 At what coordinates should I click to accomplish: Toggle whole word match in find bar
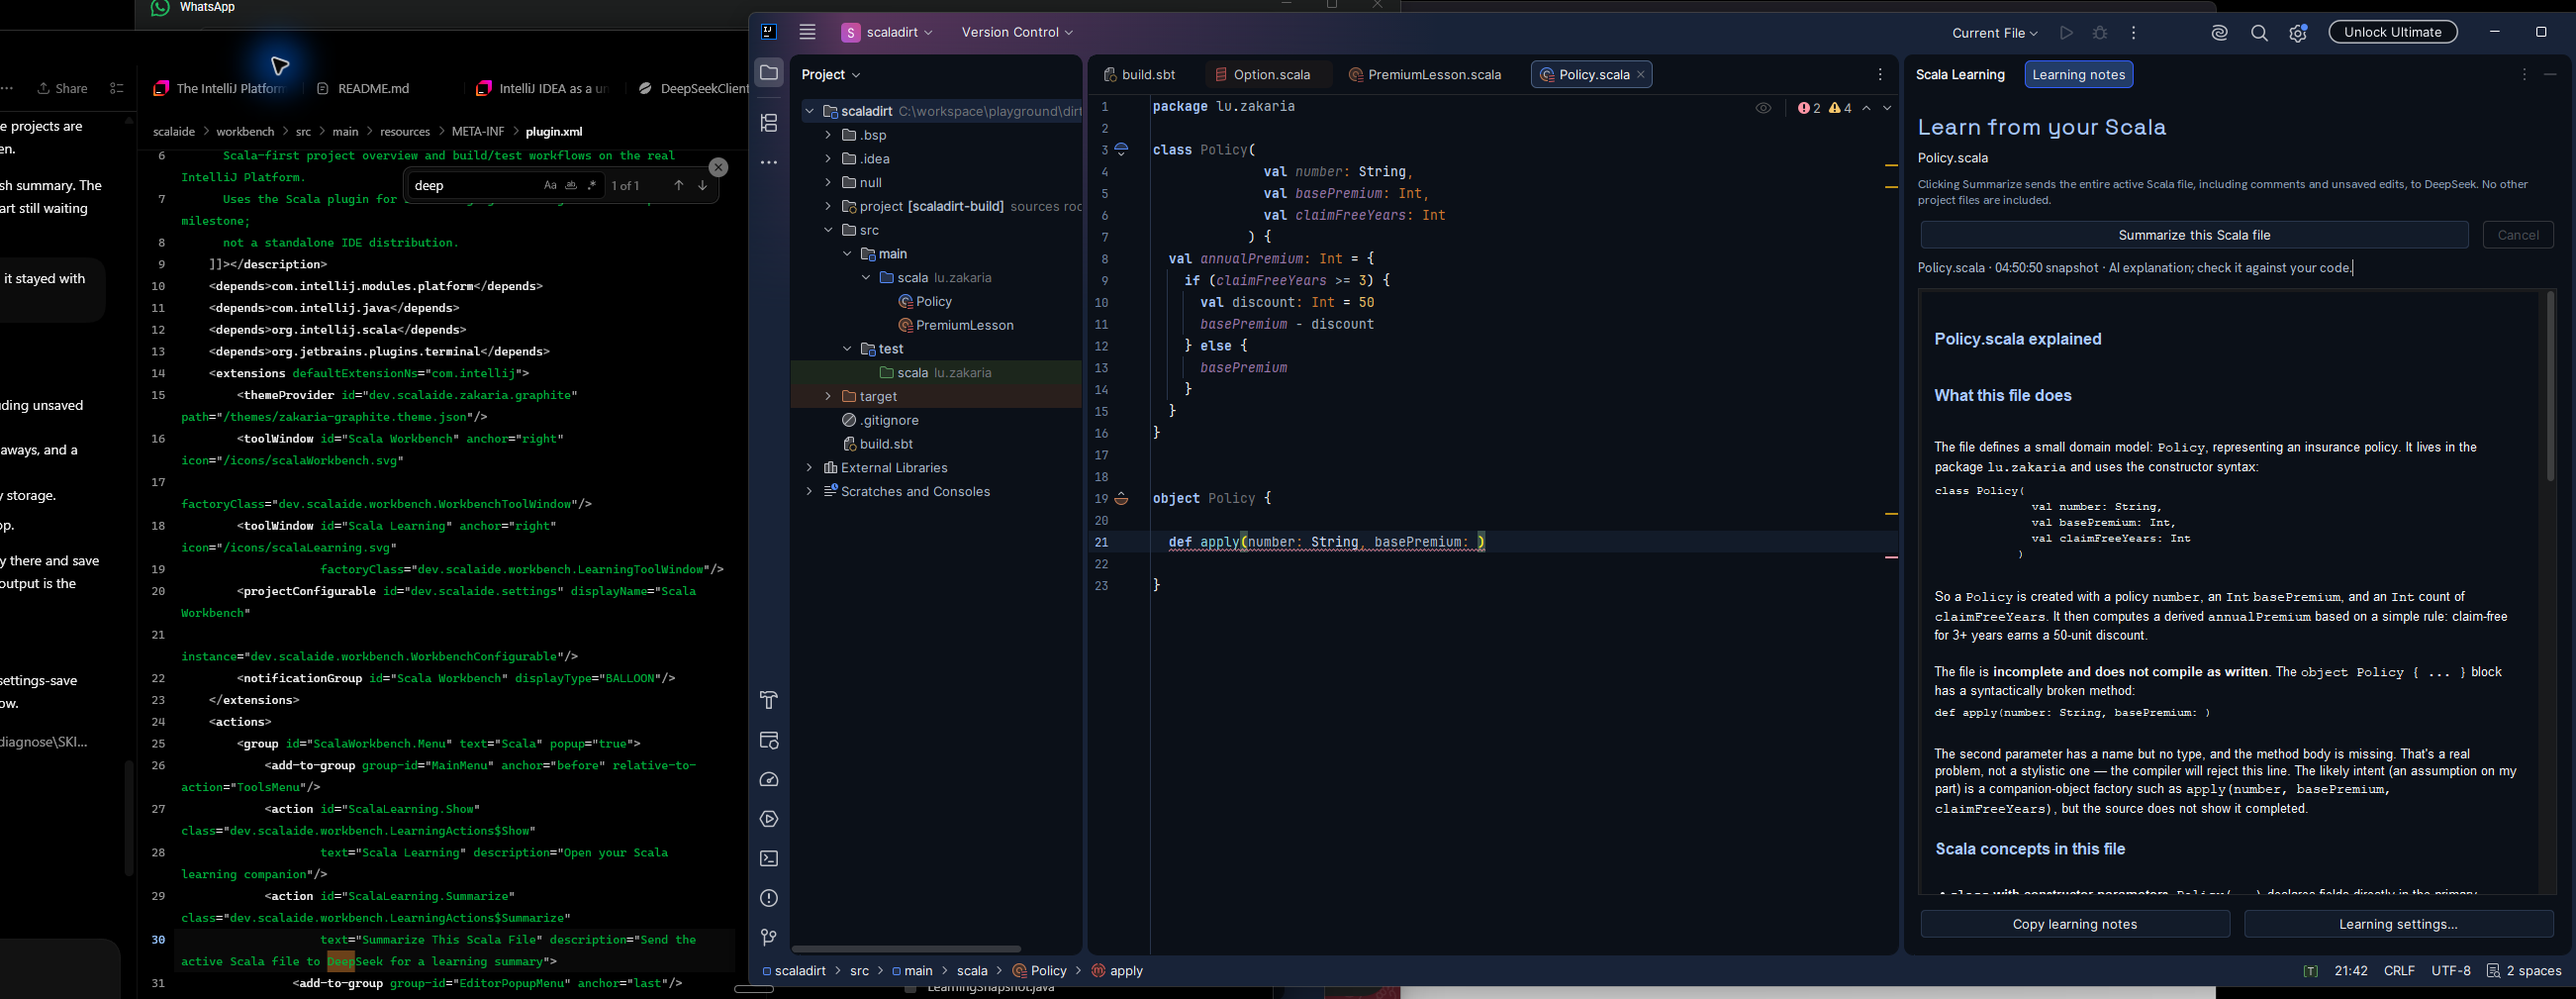coord(571,185)
